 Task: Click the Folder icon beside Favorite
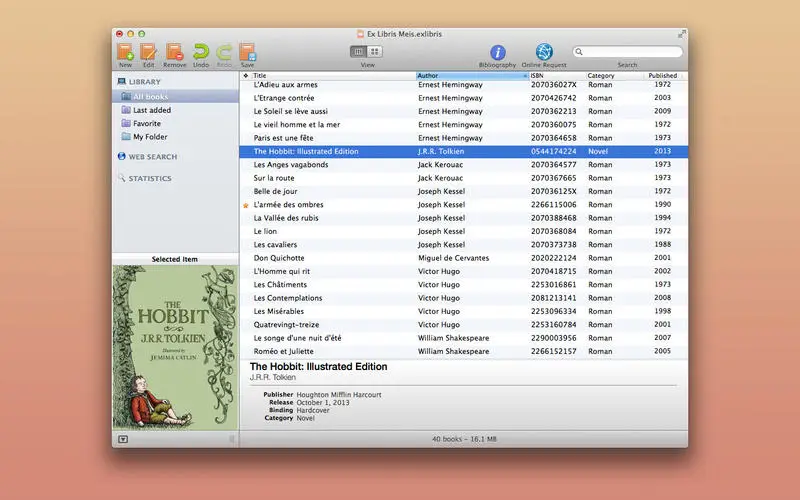126,123
